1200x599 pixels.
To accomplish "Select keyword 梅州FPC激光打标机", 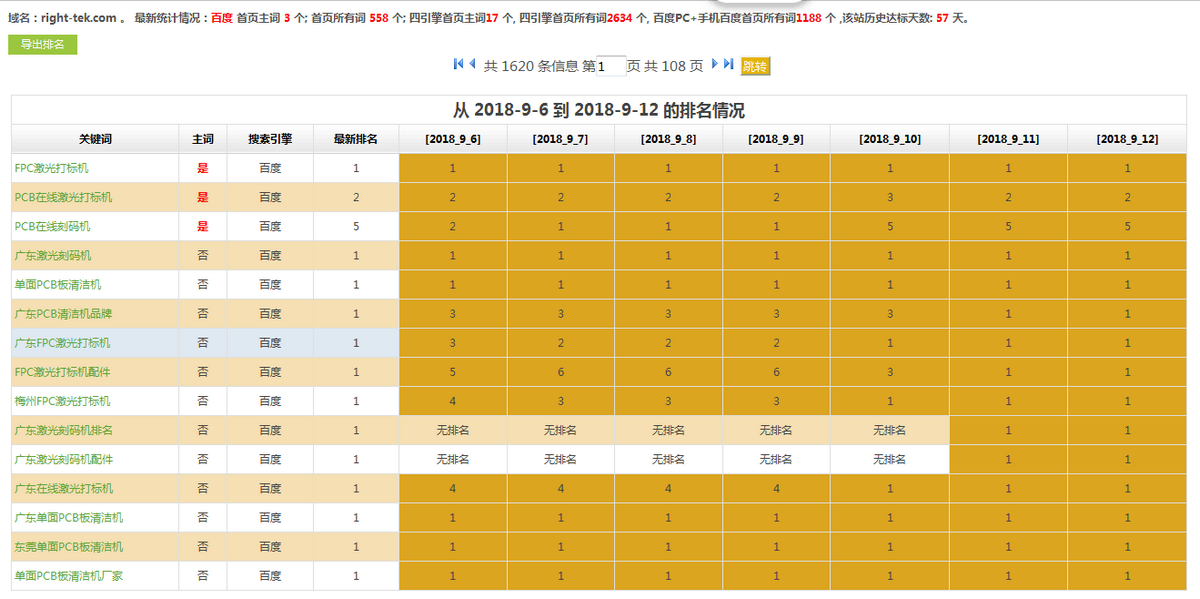I will point(62,401).
